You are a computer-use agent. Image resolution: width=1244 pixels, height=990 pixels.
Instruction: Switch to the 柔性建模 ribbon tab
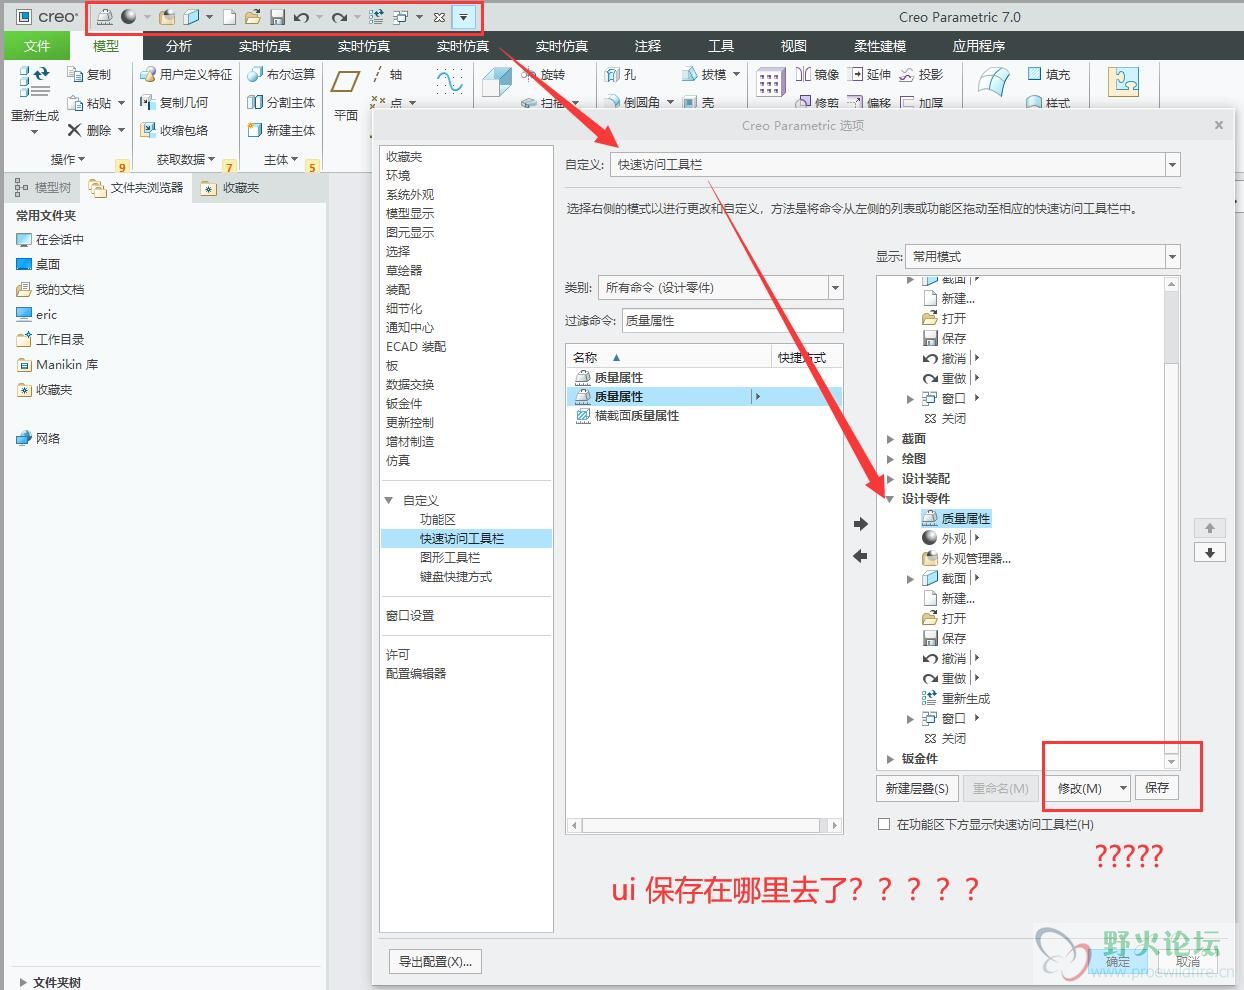(880, 46)
